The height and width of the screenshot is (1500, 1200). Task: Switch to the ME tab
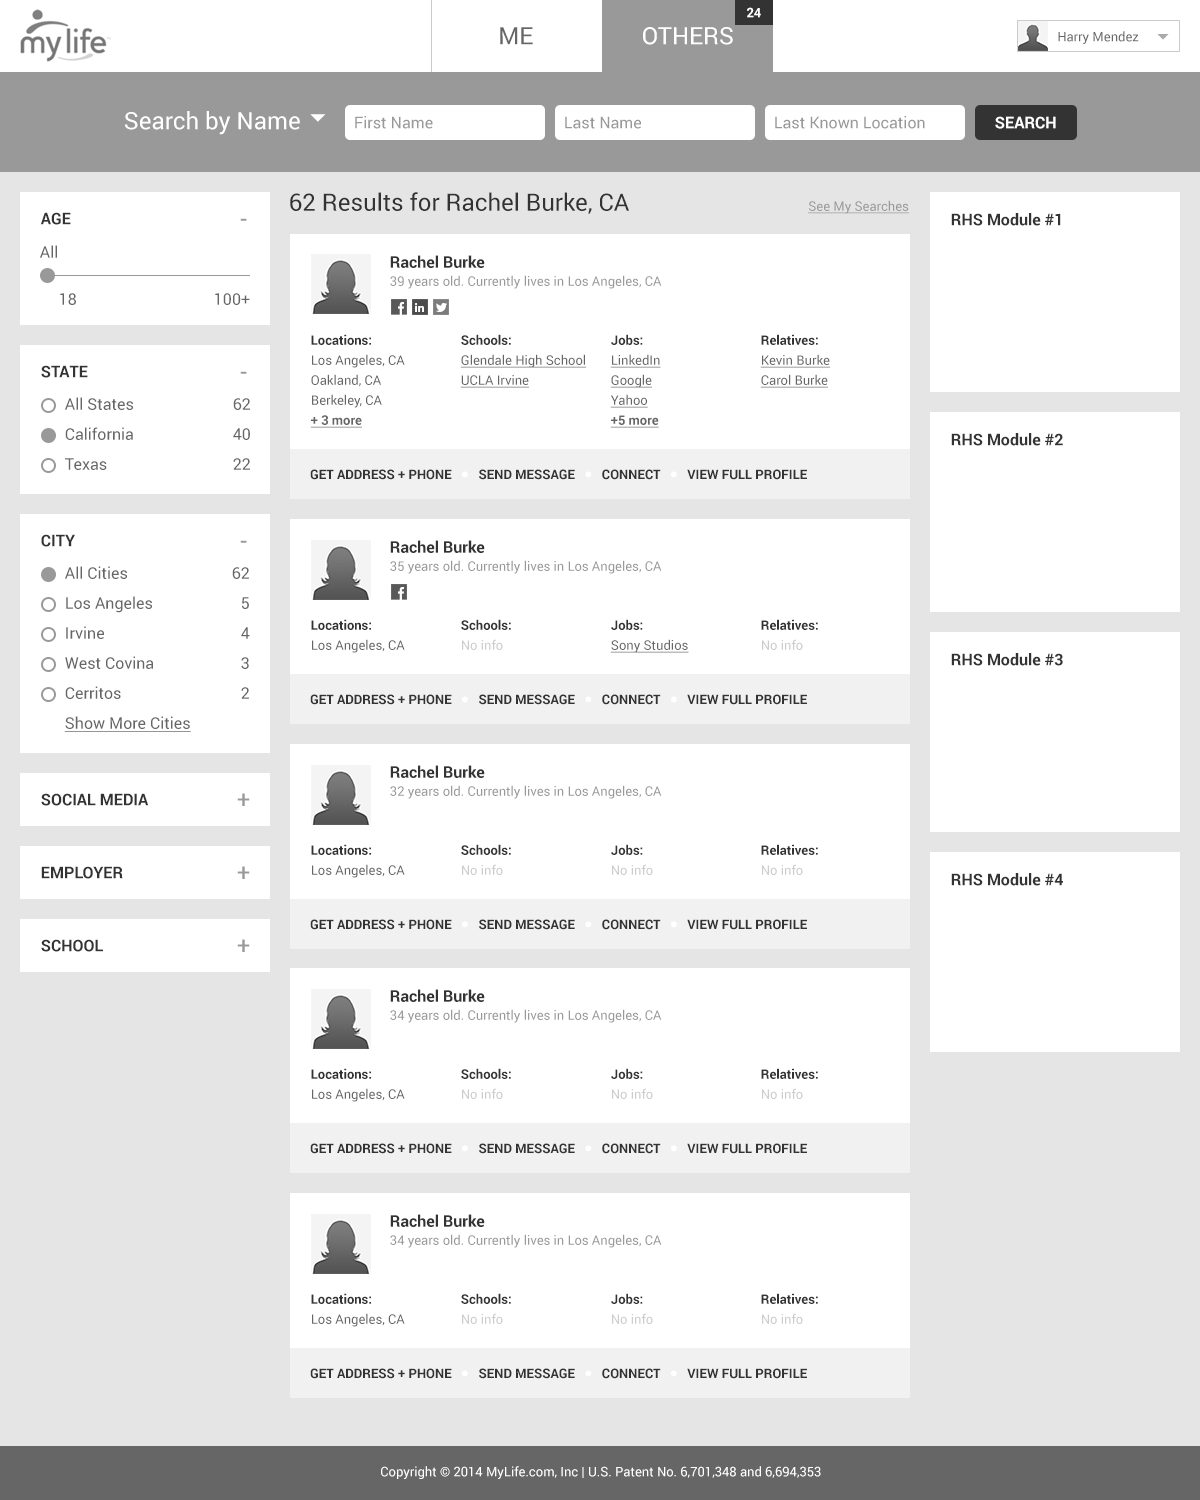pyautogui.click(x=516, y=36)
